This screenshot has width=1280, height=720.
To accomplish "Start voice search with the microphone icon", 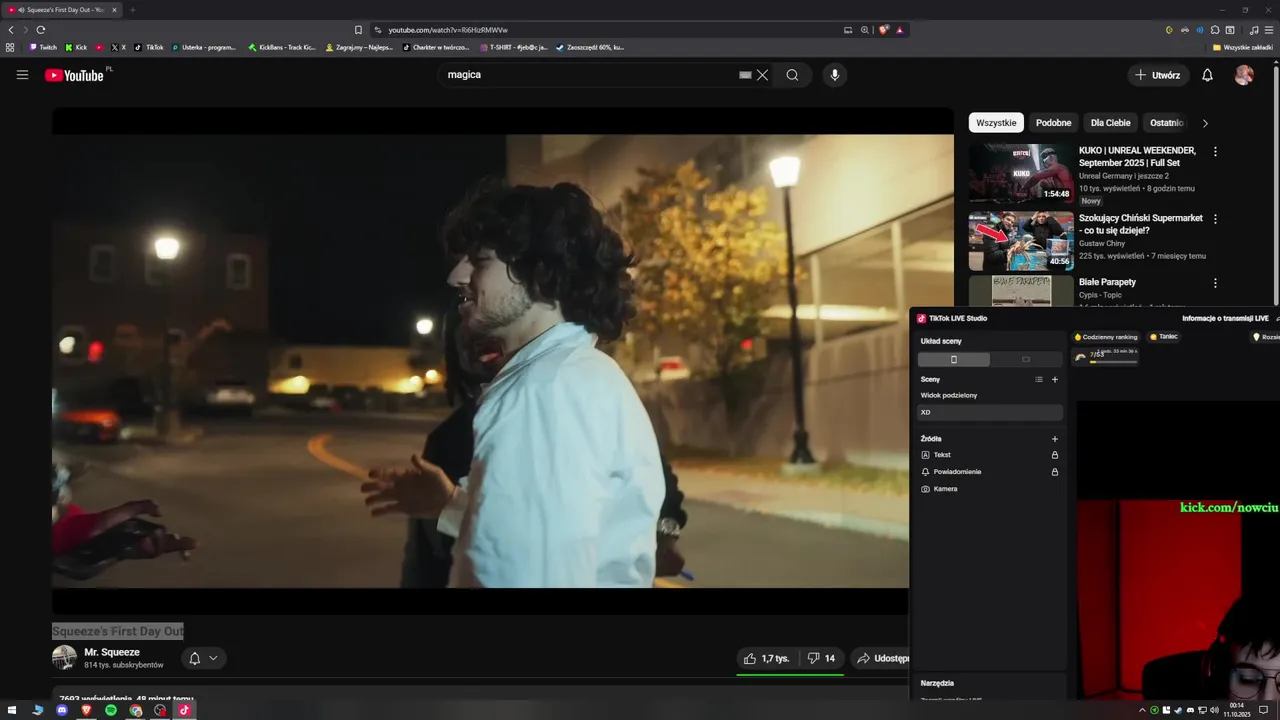I will 835,75.
